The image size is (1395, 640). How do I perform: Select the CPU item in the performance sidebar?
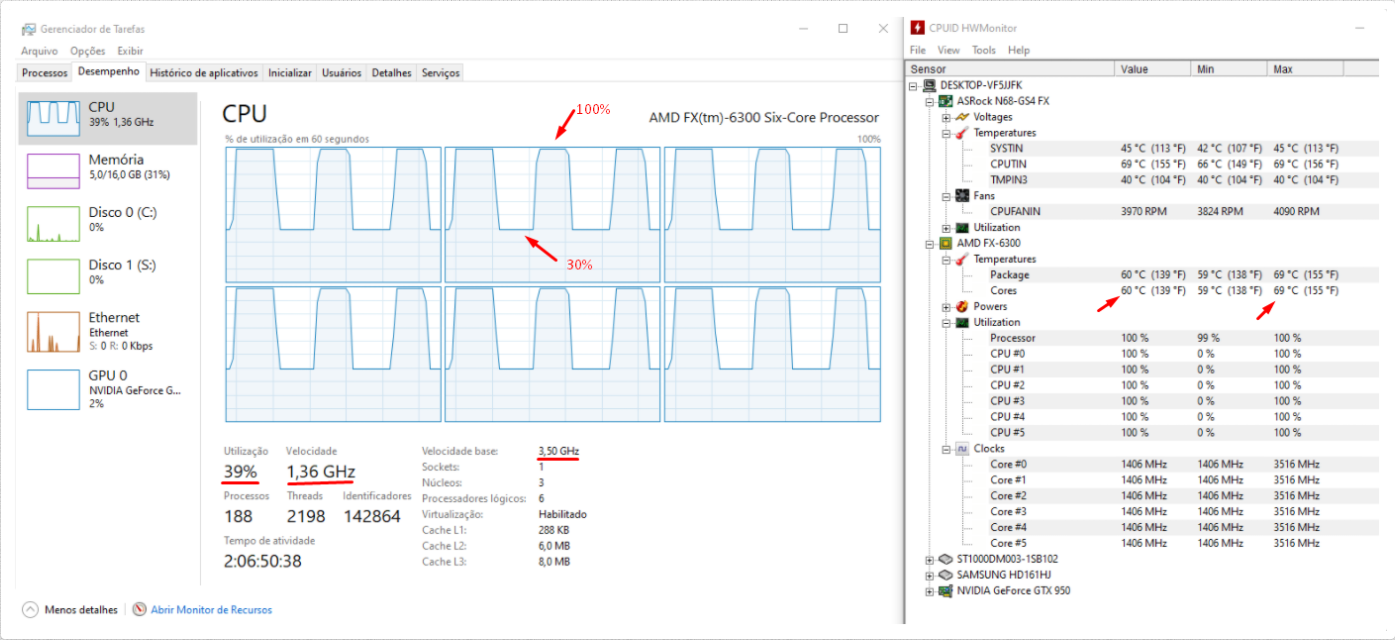[x=108, y=118]
